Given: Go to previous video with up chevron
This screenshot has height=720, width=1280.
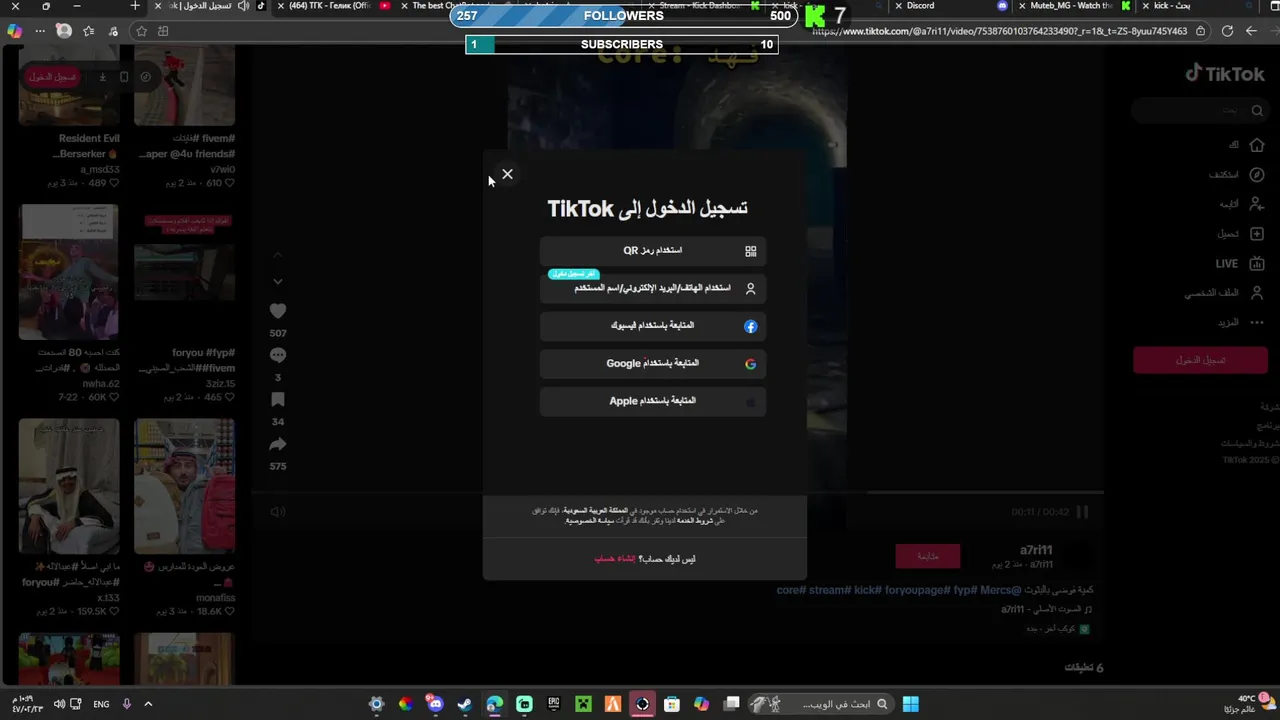Looking at the screenshot, I should (x=278, y=257).
